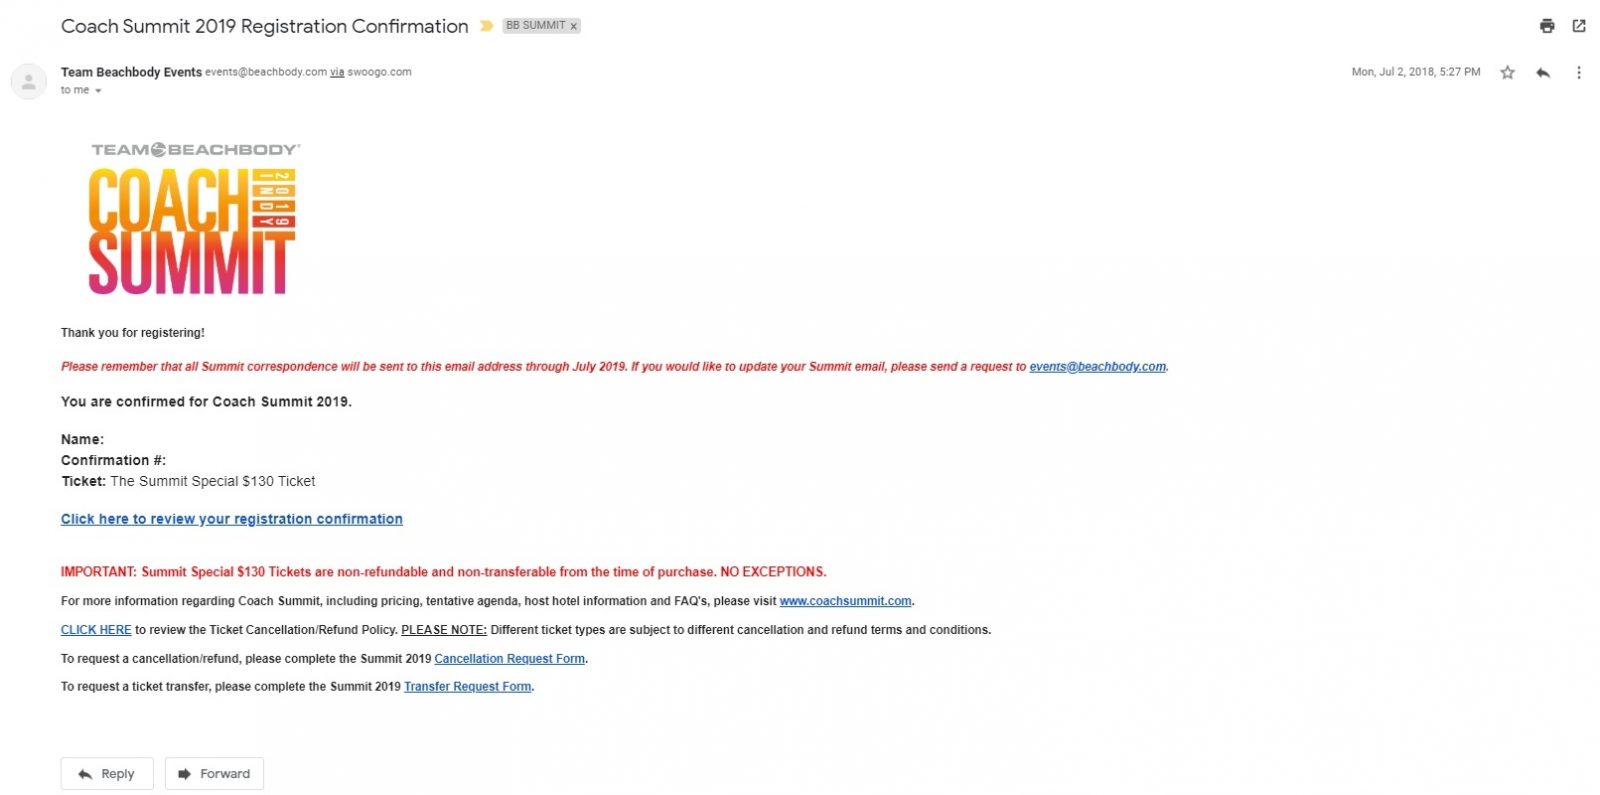1600x795 pixels.
Task: Remove the BB SUMMIT label with its x
Action: click(x=573, y=26)
